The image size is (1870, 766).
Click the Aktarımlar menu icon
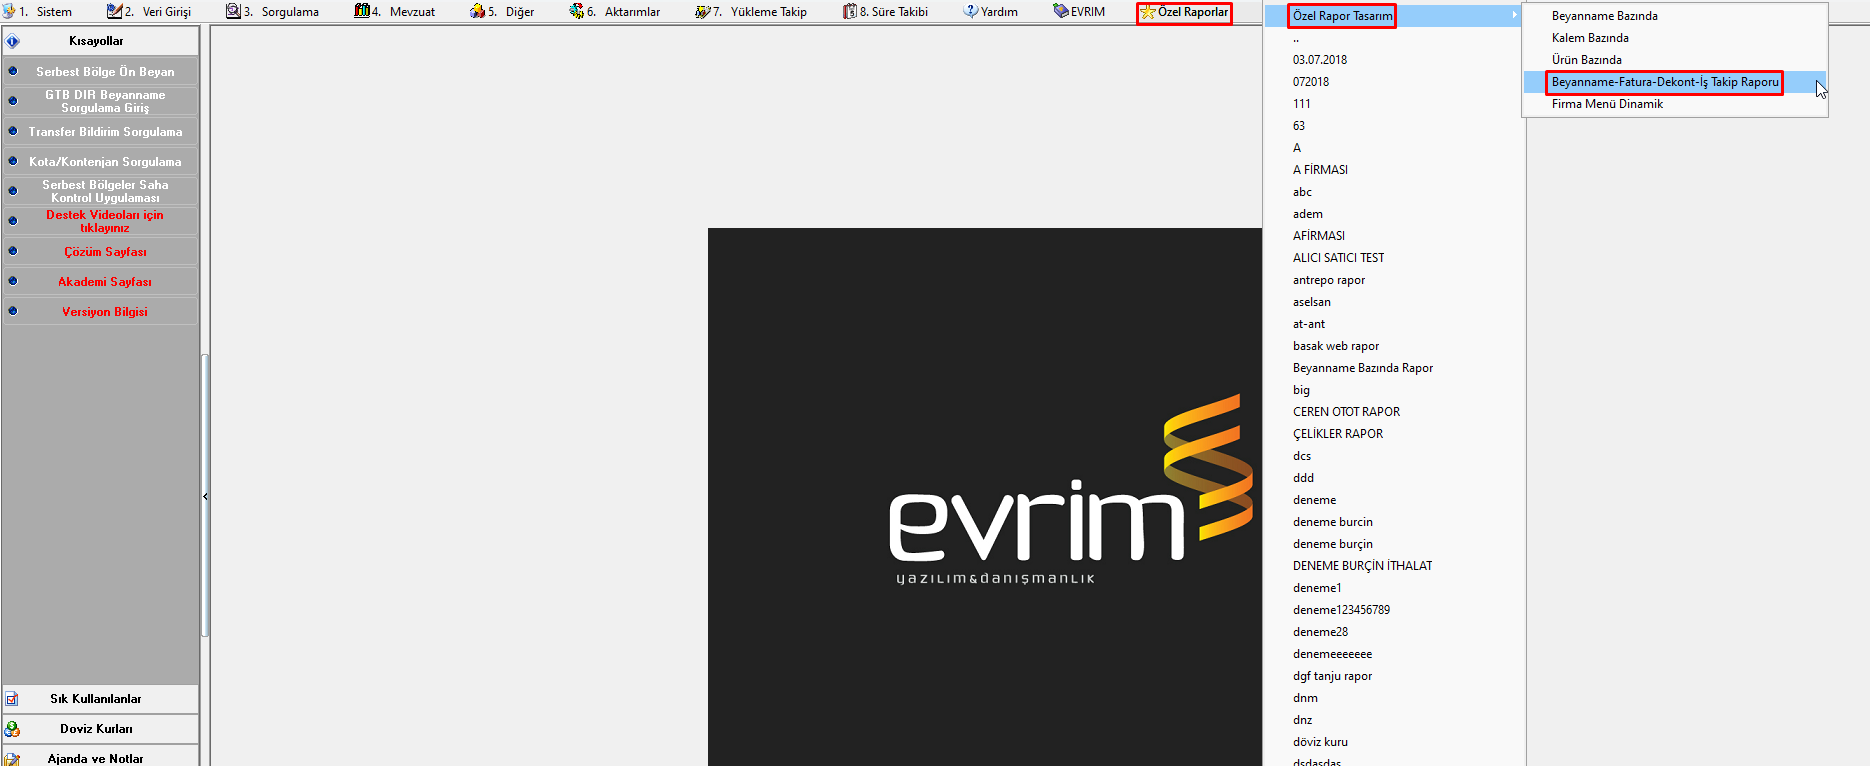tap(577, 12)
